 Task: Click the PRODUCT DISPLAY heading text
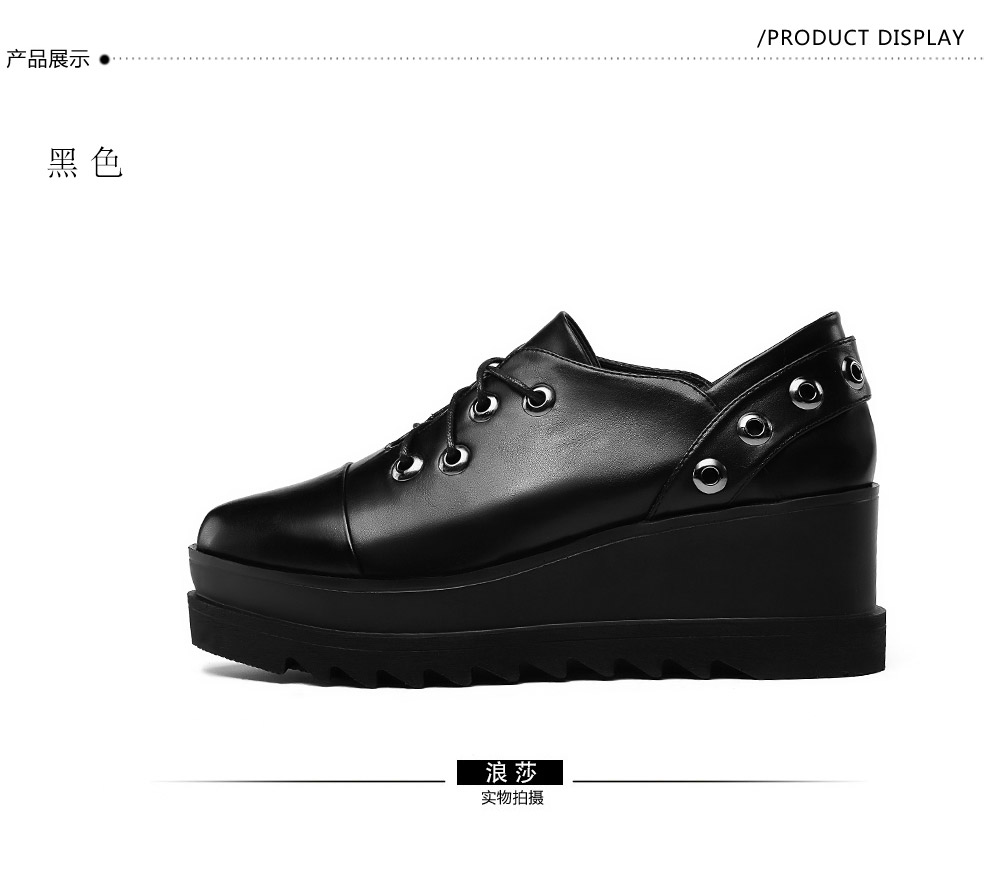point(861,38)
